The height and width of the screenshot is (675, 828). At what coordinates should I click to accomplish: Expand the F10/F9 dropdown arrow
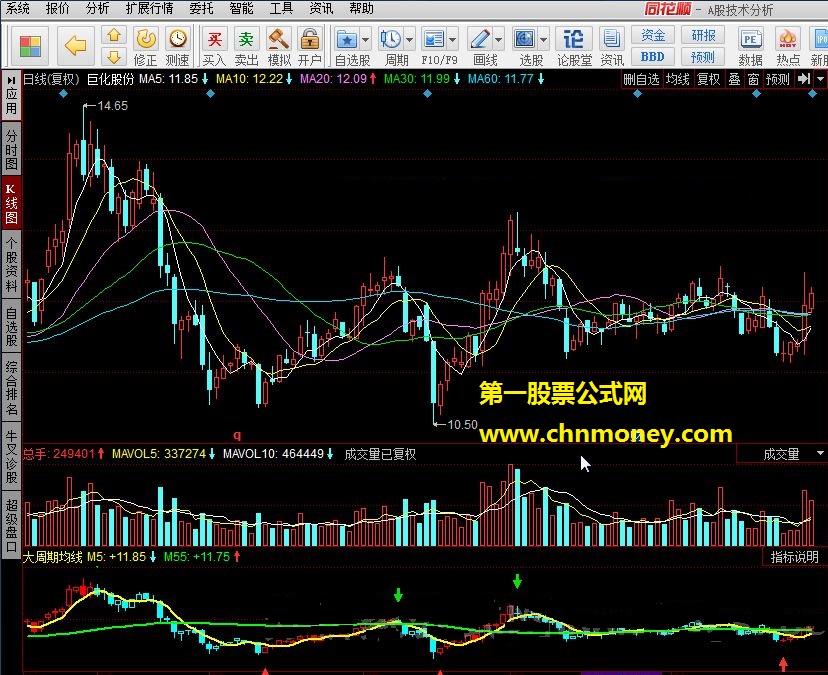click(453, 40)
